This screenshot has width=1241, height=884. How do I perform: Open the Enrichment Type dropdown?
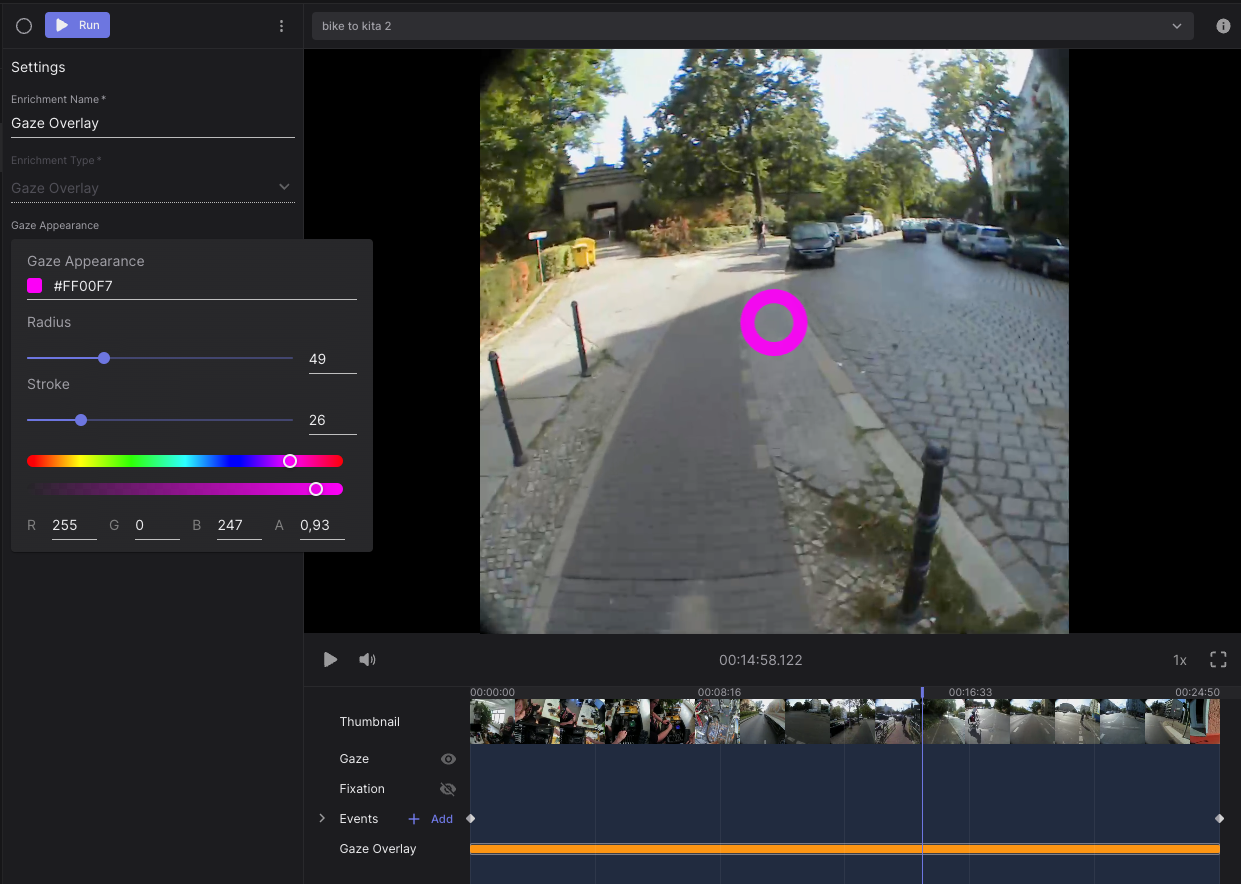[x=152, y=187]
